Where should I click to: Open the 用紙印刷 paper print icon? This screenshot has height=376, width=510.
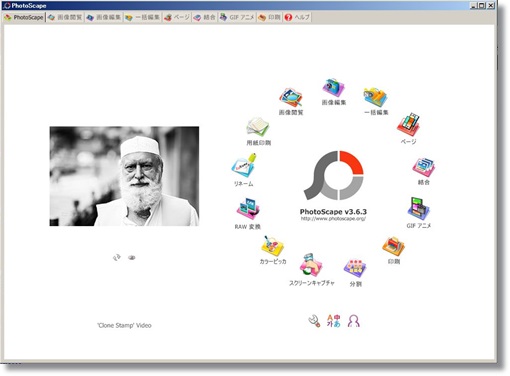pyautogui.click(x=258, y=127)
